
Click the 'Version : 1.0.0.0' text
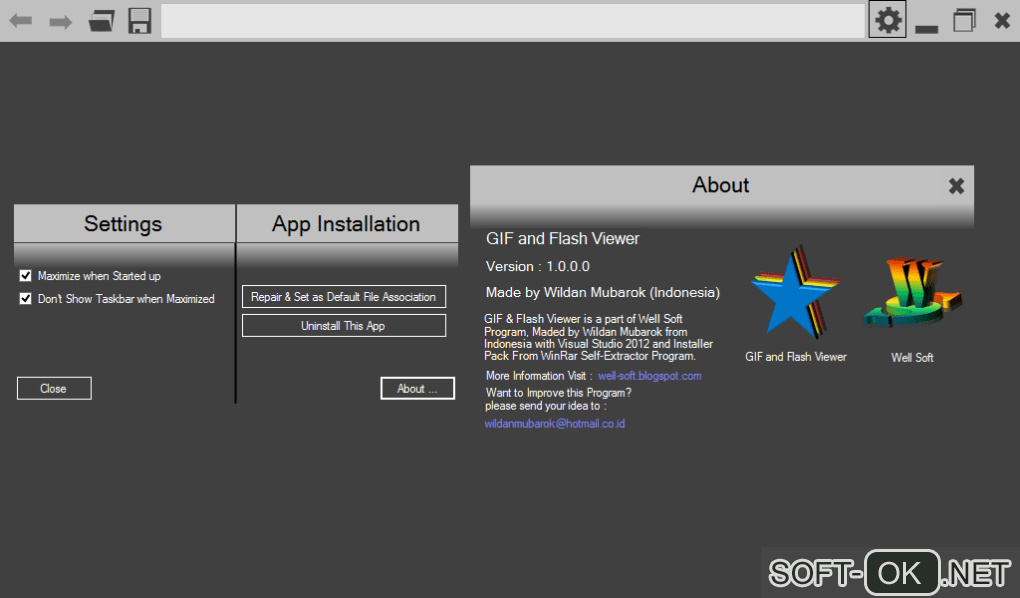click(x=537, y=266)
